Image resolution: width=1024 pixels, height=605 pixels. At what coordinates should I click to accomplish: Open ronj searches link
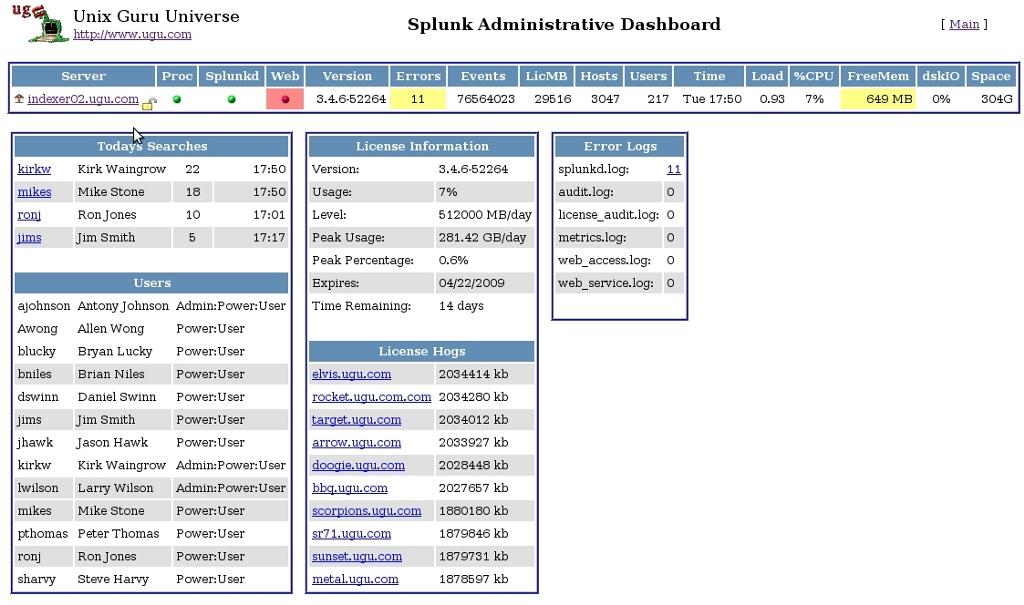[x=29, y=215]
